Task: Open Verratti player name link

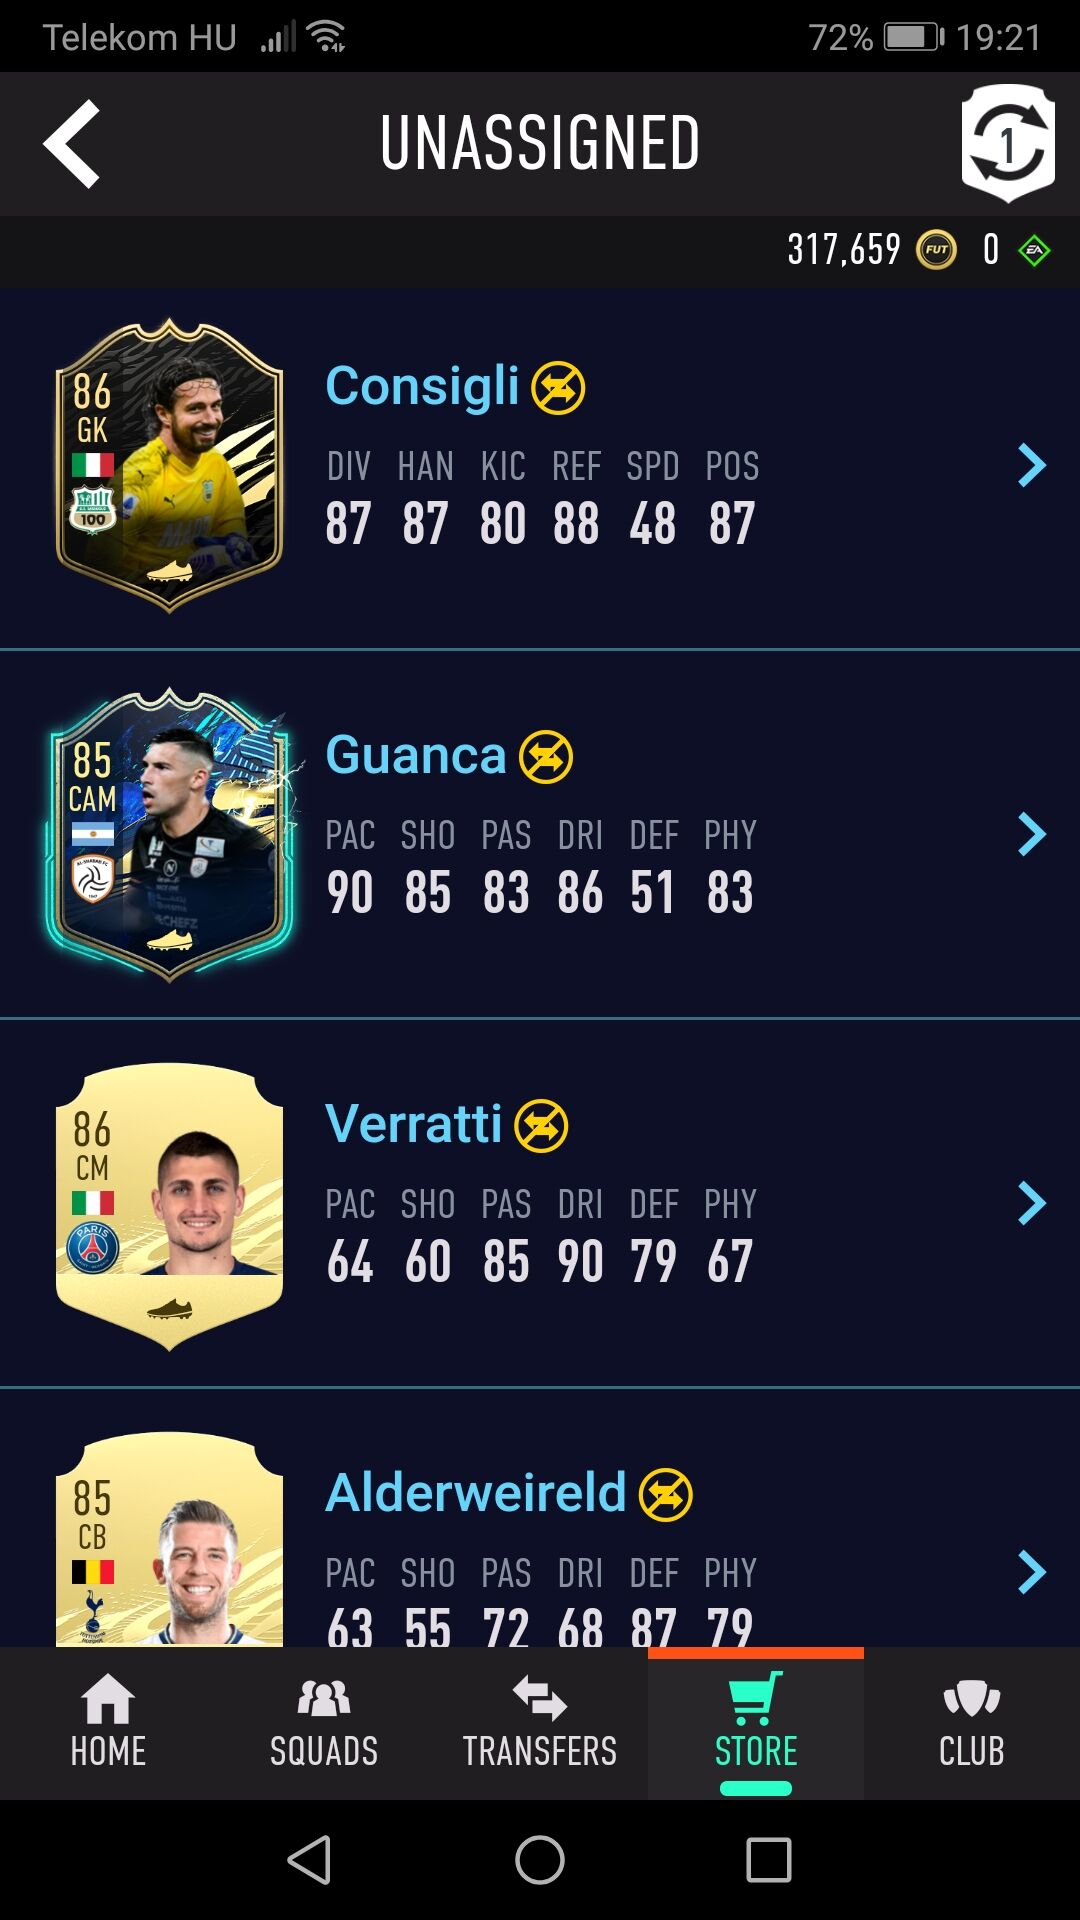Action: (x=413, y=1124)
